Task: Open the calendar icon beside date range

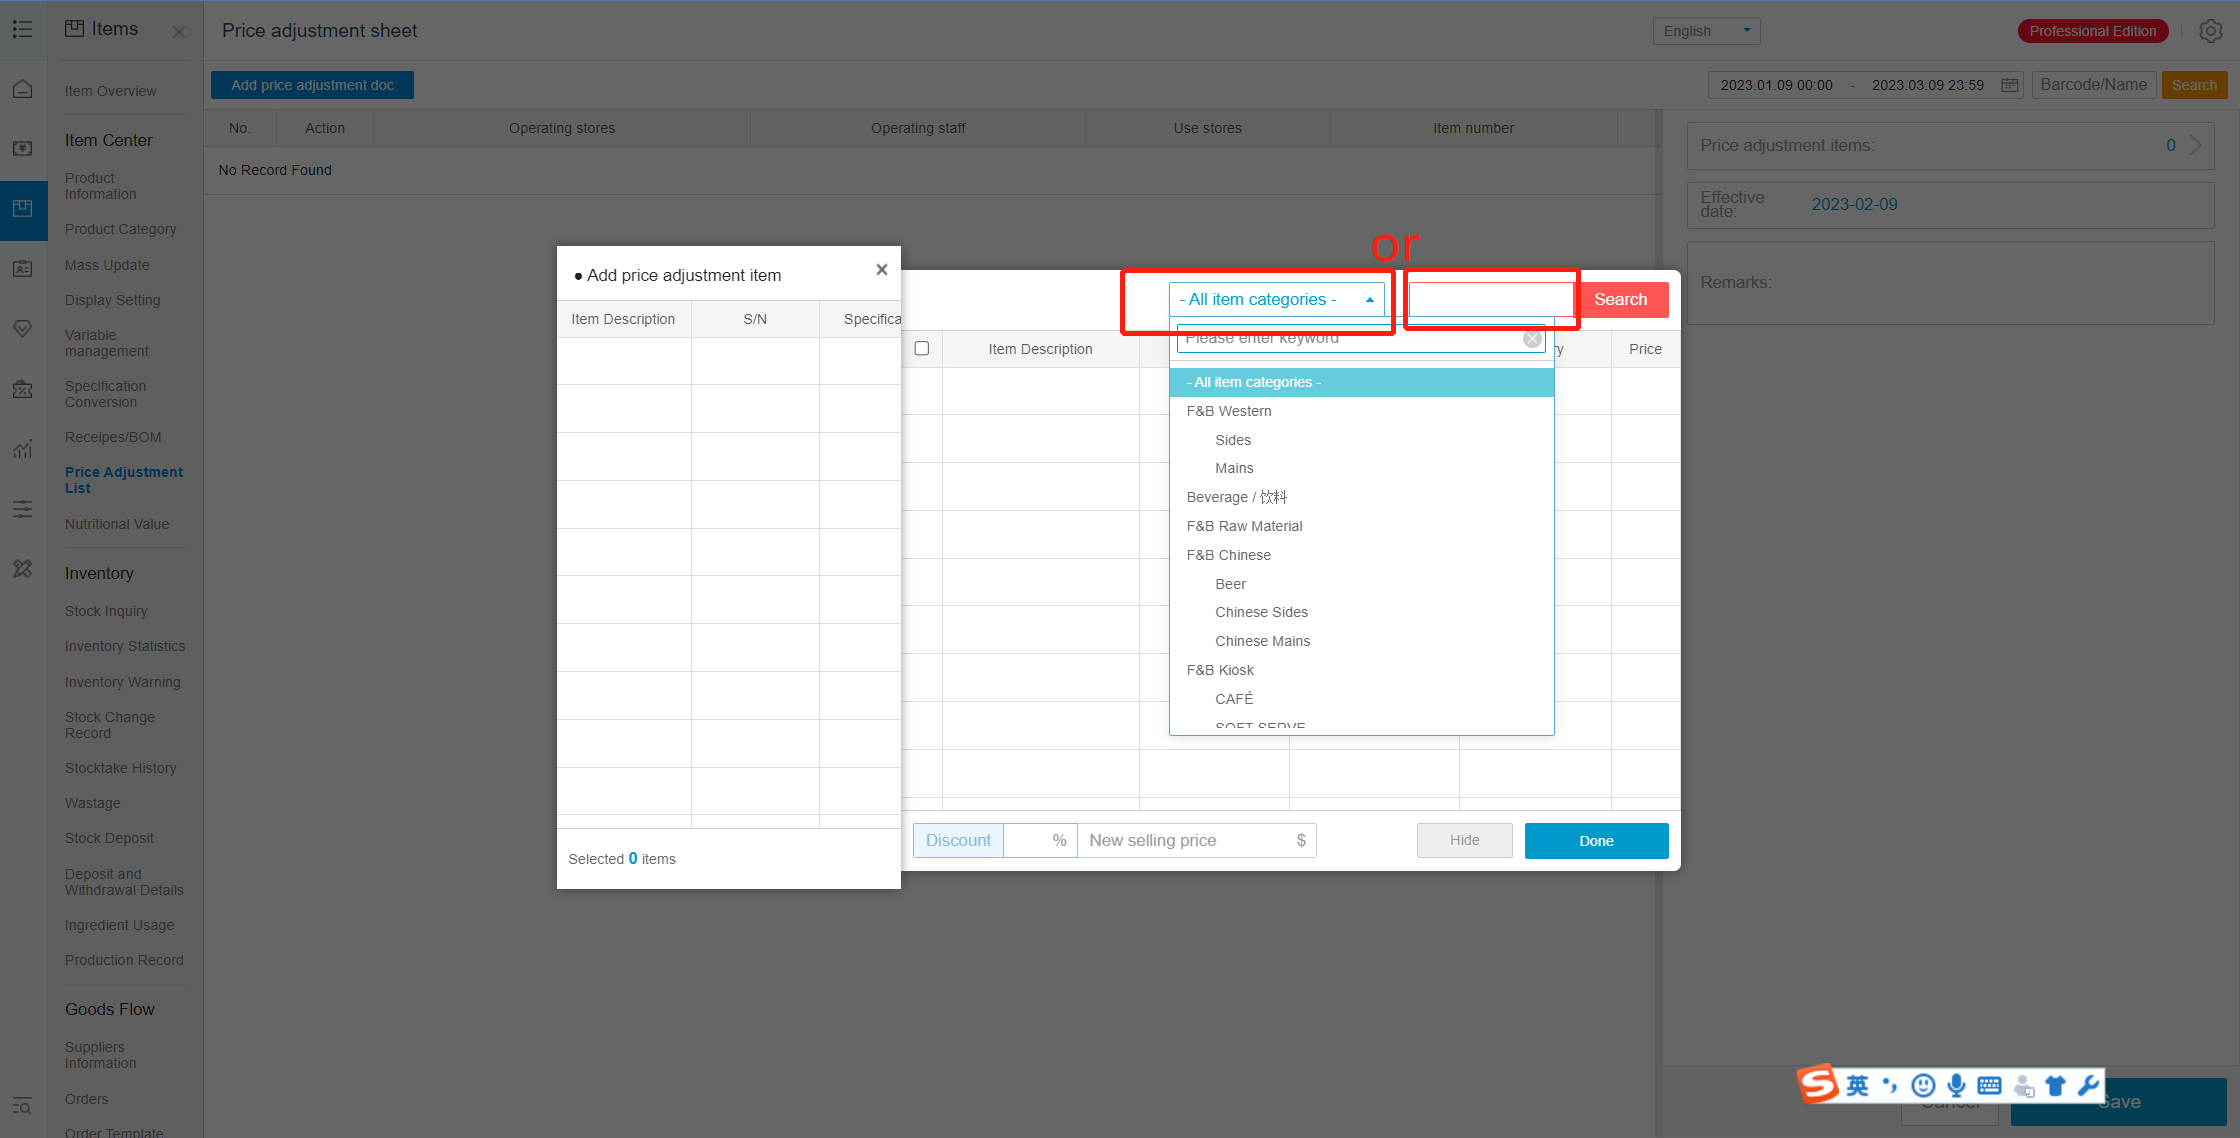Action: [x=2009, y=85]
